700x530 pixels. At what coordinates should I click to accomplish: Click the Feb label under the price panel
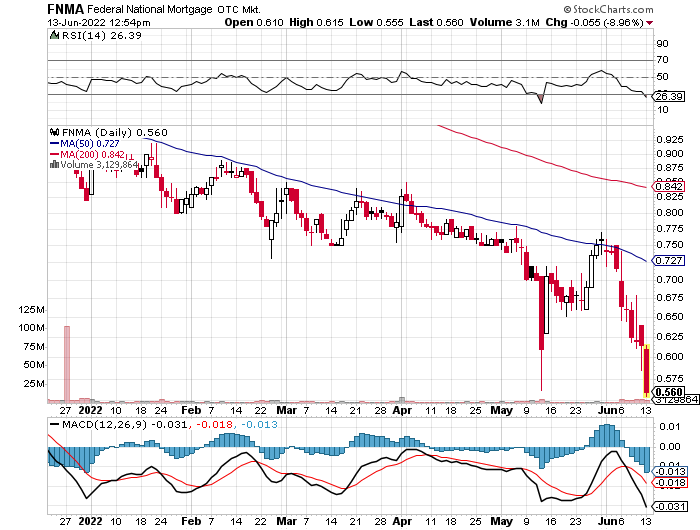[x=191, y=410]
